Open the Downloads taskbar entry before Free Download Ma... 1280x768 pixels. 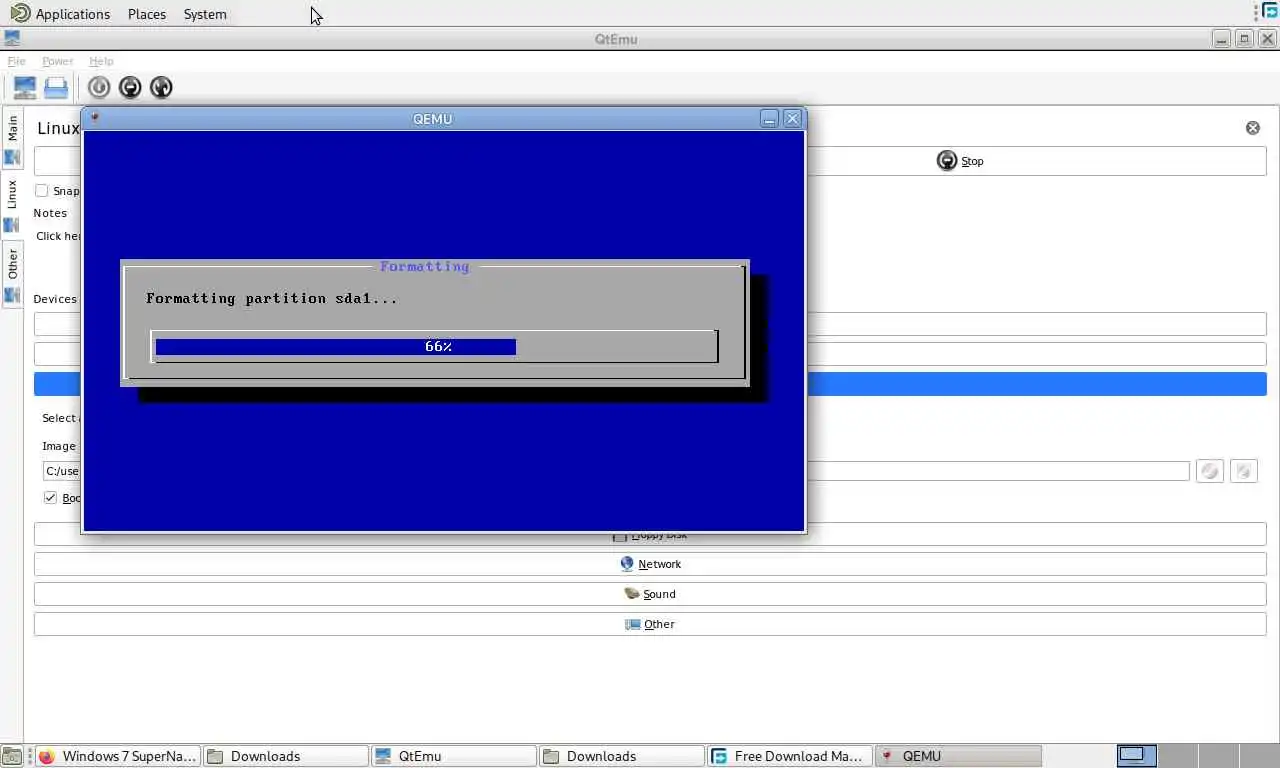click(x=621, y=756)
